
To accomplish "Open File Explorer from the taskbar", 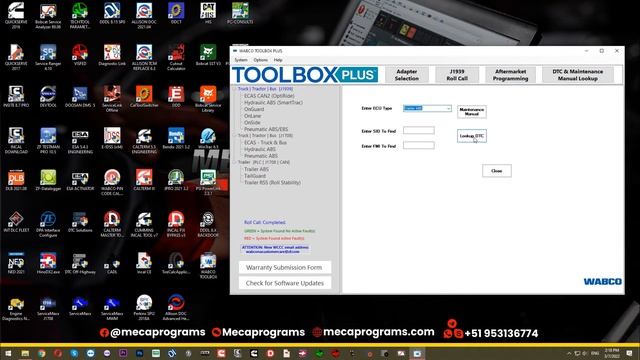I will (25, 353).
